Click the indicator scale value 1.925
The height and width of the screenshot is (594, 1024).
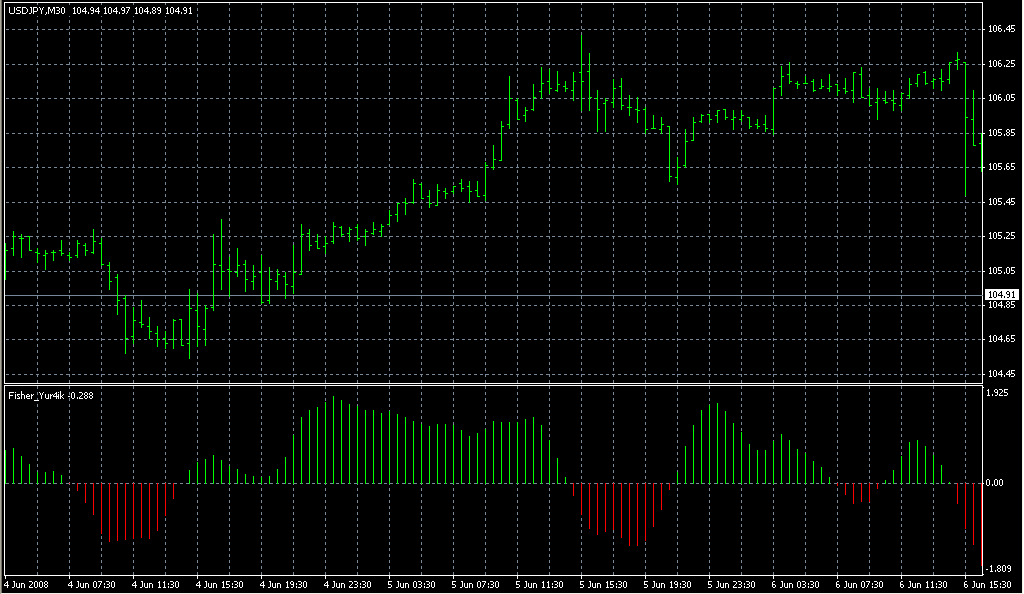click(x=998, y=393)
